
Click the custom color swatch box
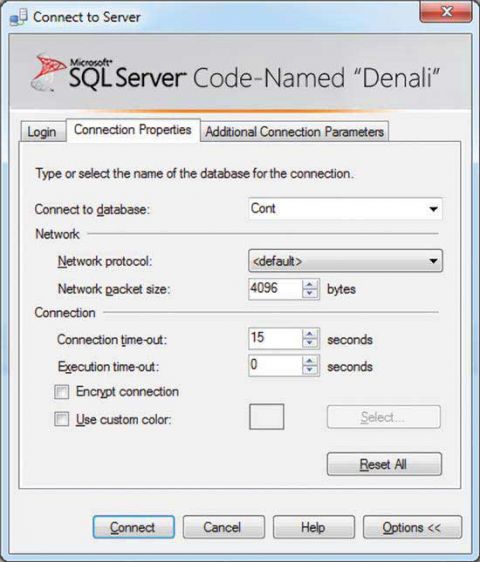click(267, 417)
